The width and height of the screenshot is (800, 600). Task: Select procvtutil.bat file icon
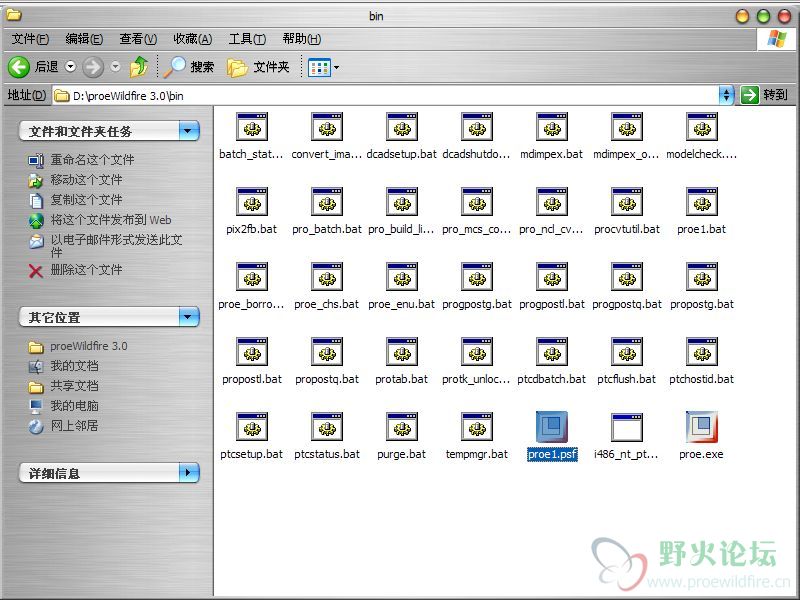[627, 202]
